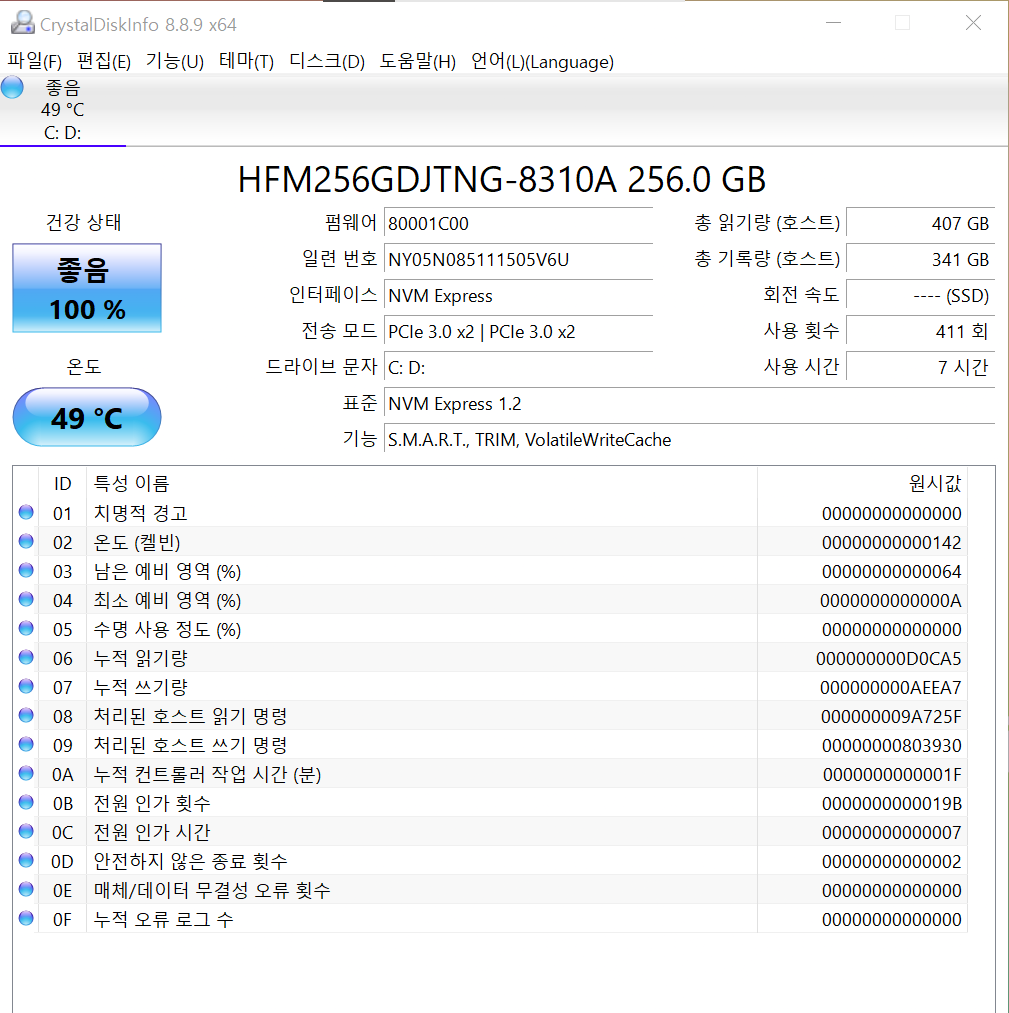Click the 09 처리된 호스트 쓰기 명령 status orb
The width and height of the screenshot is (1009, 1013).
(x=26, y=744)
